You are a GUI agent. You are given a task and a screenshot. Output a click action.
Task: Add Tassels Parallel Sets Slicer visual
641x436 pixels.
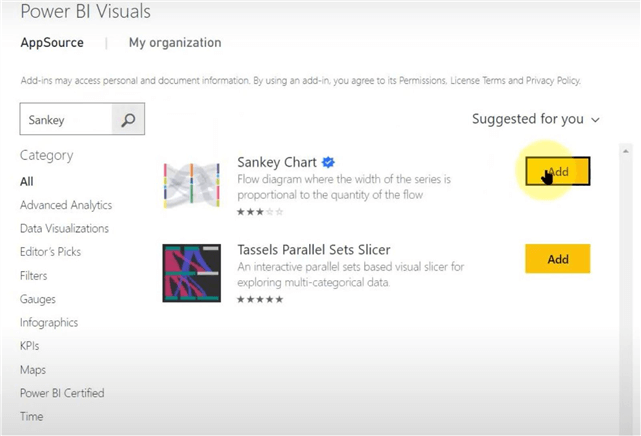click(x=557, y=259)
